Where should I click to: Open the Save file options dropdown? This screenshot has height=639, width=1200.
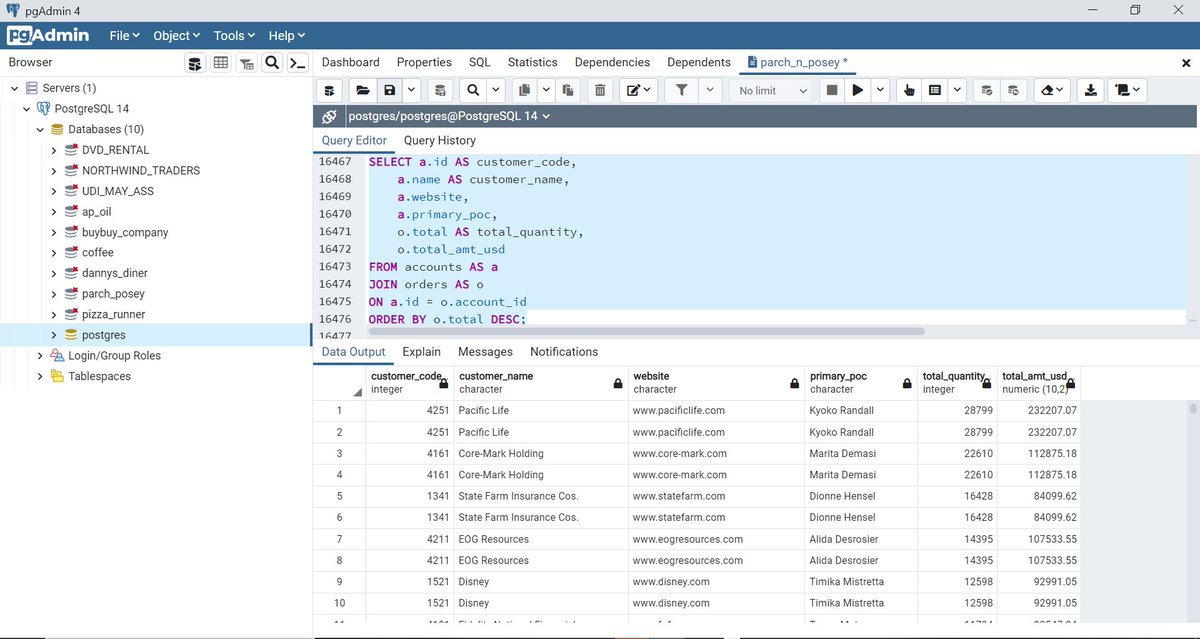(x=411, y=90)
